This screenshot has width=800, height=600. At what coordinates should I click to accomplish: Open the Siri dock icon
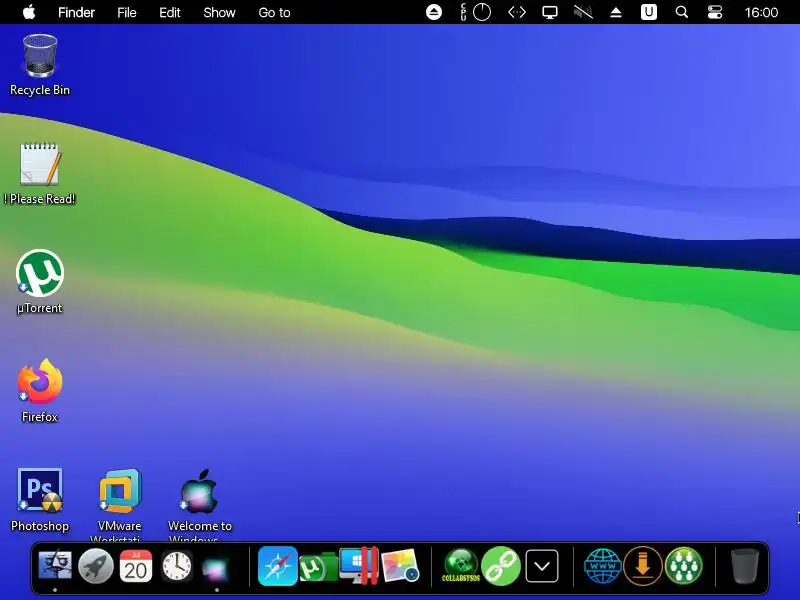click(x=216, y=567)
